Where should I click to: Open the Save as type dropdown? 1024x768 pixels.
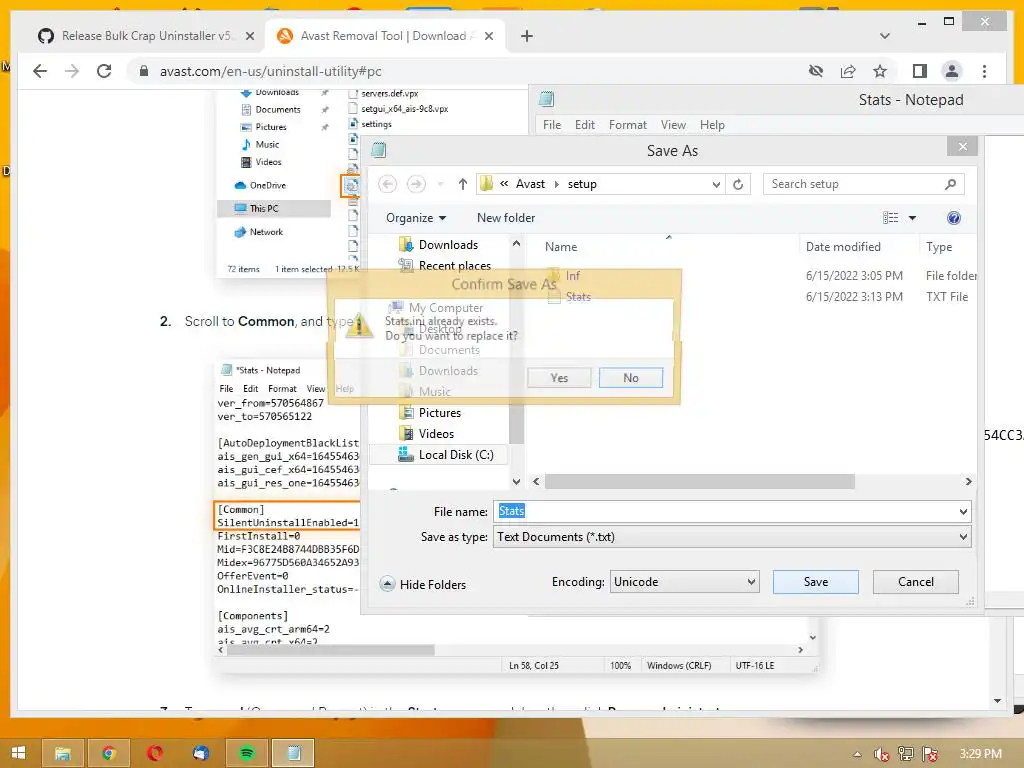point(731,537)
